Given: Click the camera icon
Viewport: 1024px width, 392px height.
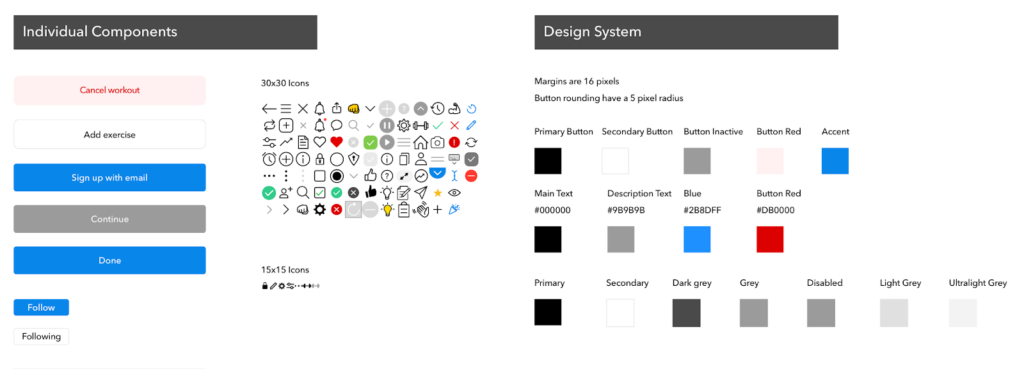Looking at the screenshot, I should pos(438,142).
